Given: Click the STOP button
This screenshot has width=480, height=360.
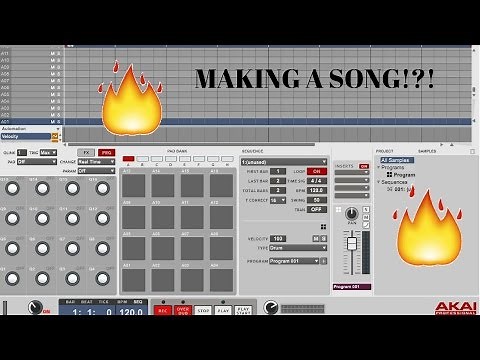Looking at the screenshot, I should coord(203,310).
